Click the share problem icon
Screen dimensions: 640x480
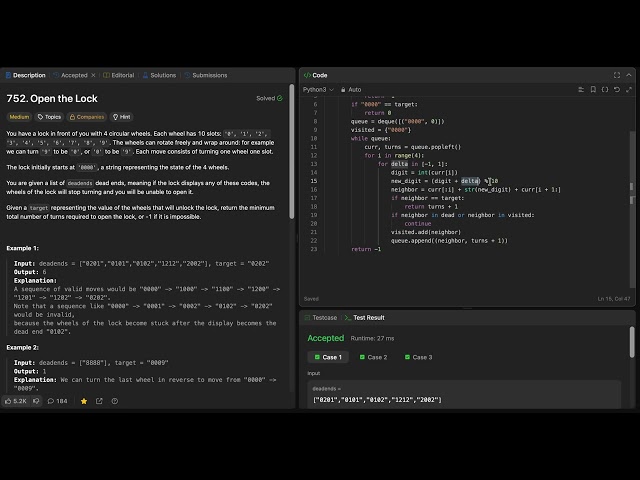pyautogui.click(x=99, y=401)
